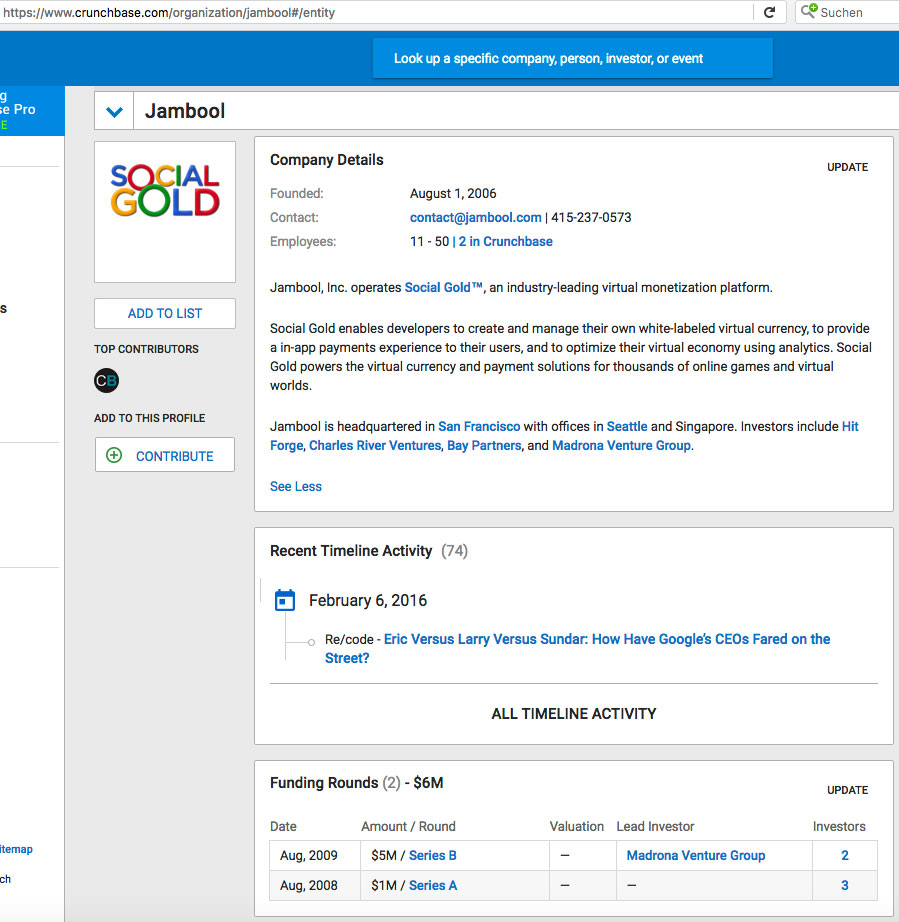This screenshot has height=922, width=899.
Task: Open the Series B funding round link
Action: click(x=433, y=856)
